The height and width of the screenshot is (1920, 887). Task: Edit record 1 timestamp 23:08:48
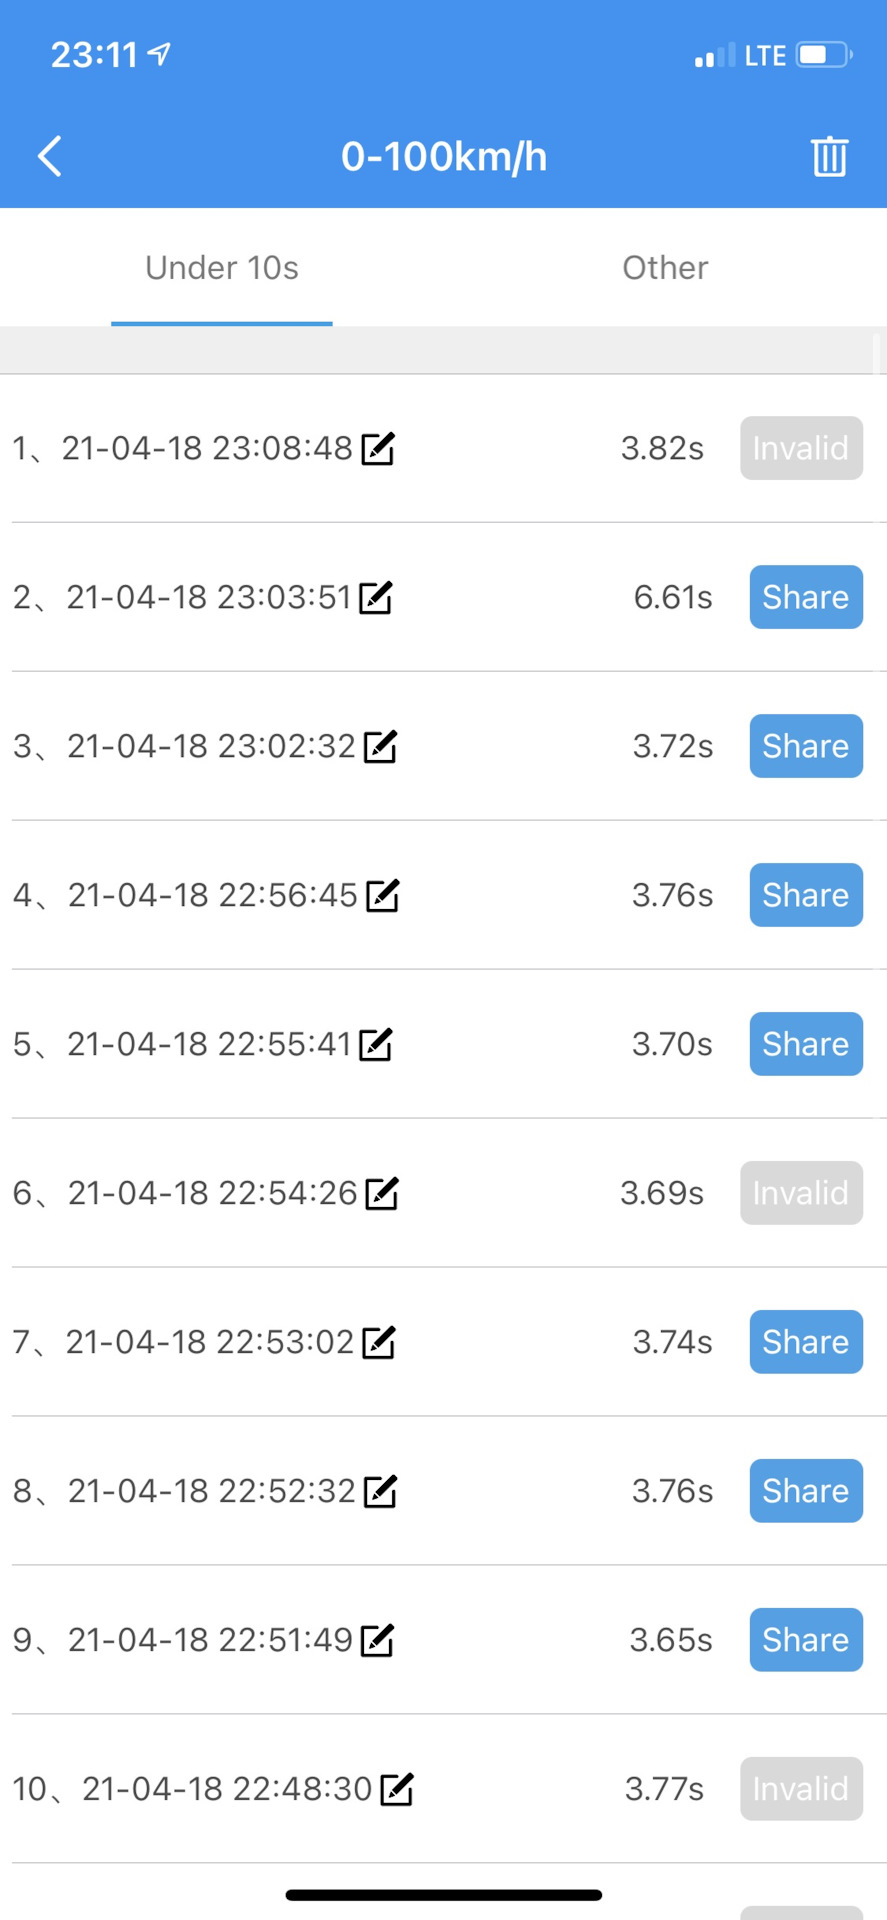[378, 449]
